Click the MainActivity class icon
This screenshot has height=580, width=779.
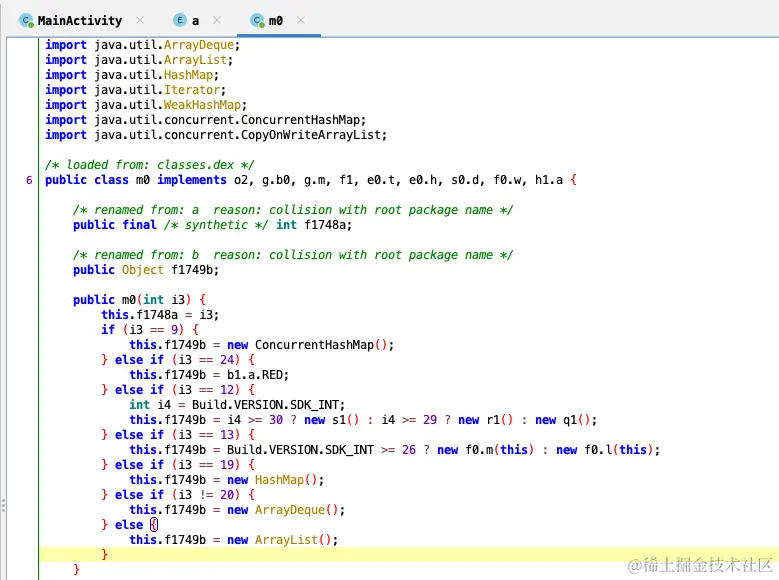pyautogui.click(x=26, y=20)
